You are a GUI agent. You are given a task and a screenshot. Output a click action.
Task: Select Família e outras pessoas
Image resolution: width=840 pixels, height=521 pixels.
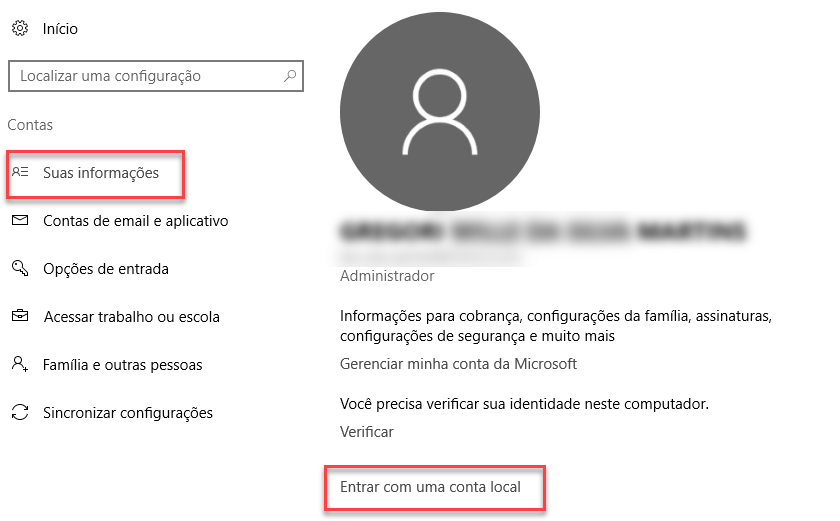(x=123, y=365)
